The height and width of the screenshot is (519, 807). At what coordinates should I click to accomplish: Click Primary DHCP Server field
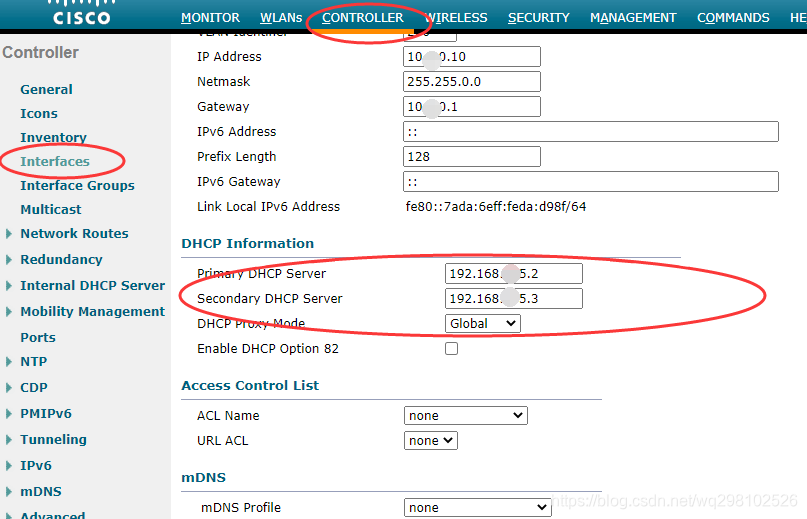pos(514,273)
